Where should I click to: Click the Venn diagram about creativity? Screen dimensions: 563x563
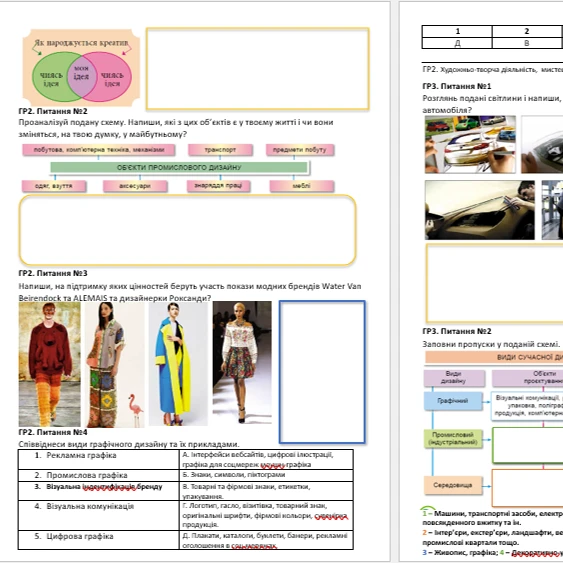point(81,68)
